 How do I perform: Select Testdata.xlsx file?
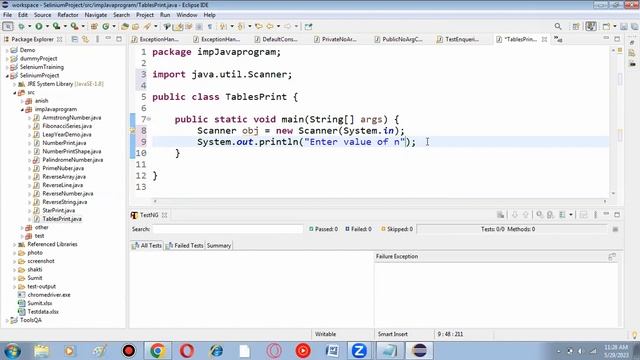[x=43, y=312]
